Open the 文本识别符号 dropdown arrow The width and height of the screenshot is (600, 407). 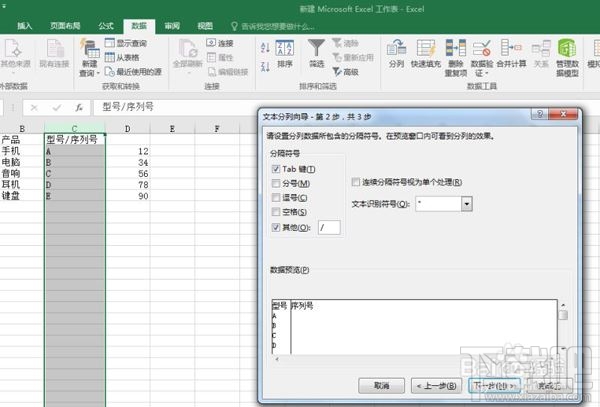pos(467,204)
